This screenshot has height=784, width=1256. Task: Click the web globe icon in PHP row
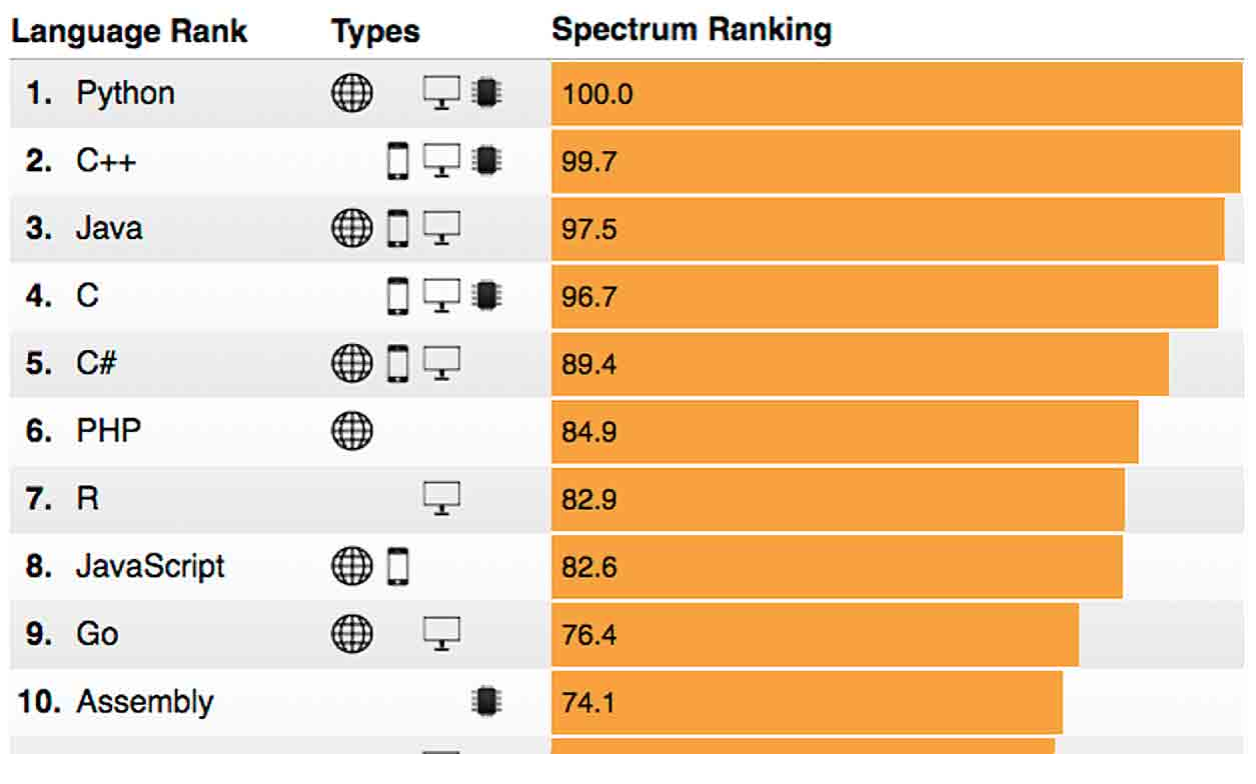[351, 432]
